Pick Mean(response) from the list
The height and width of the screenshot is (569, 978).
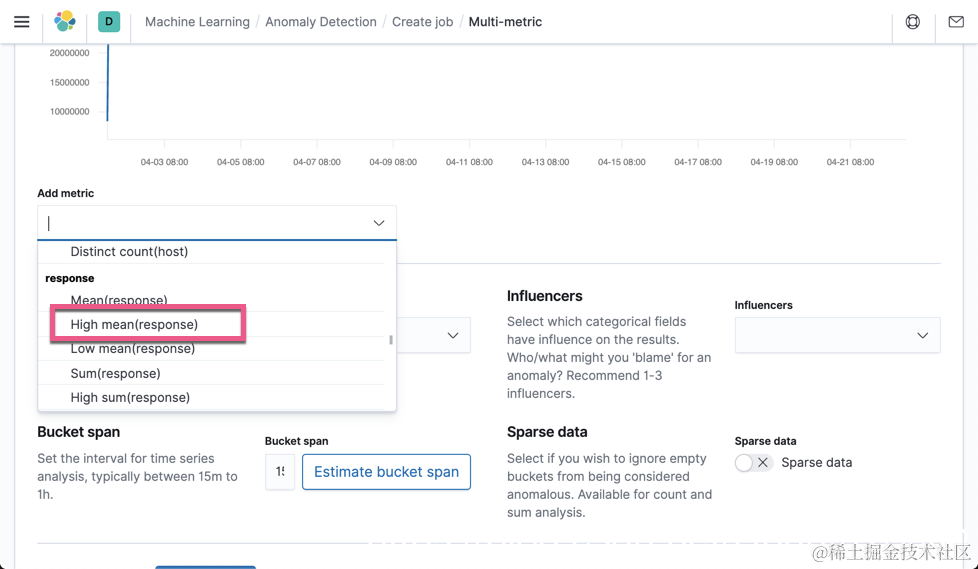tap(118, 301)
